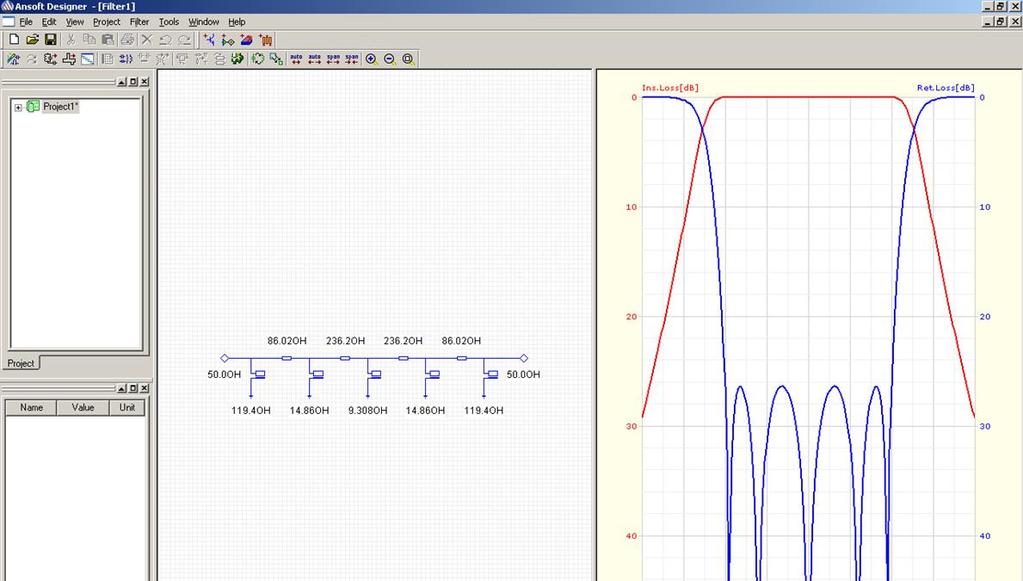Click the green circular arrows refresh icon
Screen dimensions: 1023x581
(258, 59)
